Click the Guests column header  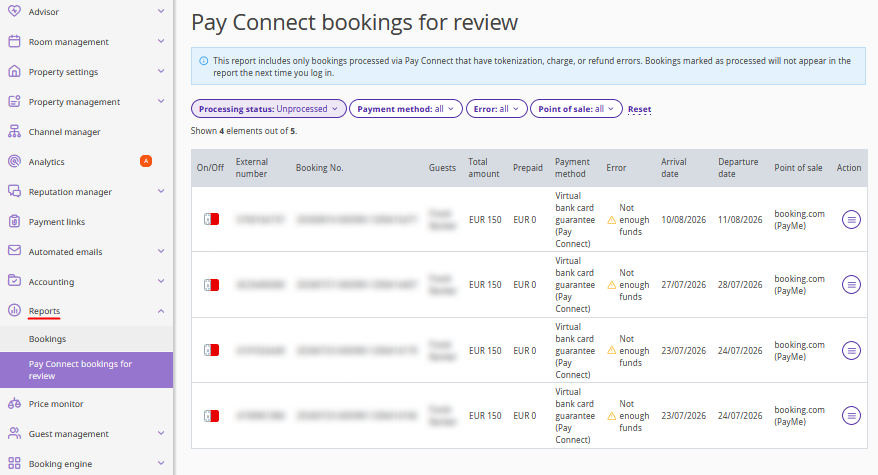[442, 167]
